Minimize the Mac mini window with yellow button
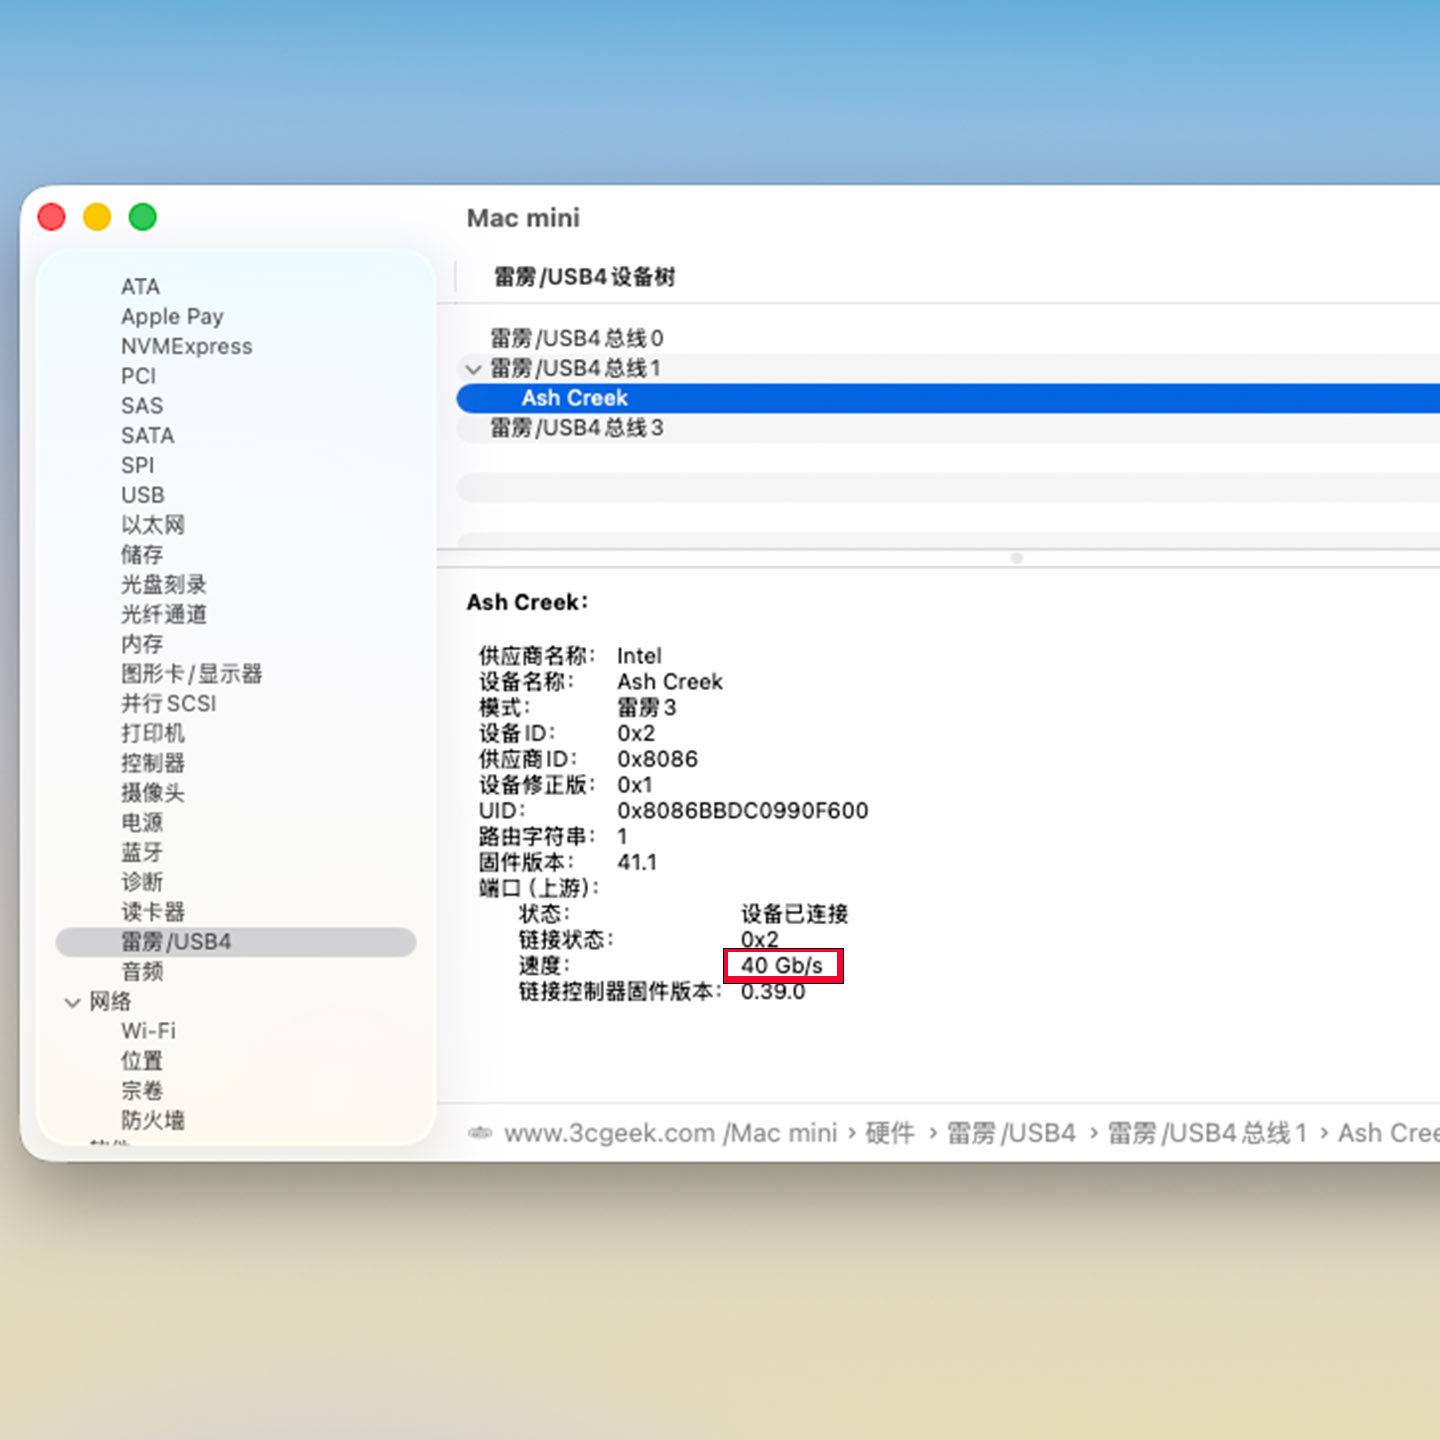Screen dimensions: 1440x1440 click(x=97, y=217)
